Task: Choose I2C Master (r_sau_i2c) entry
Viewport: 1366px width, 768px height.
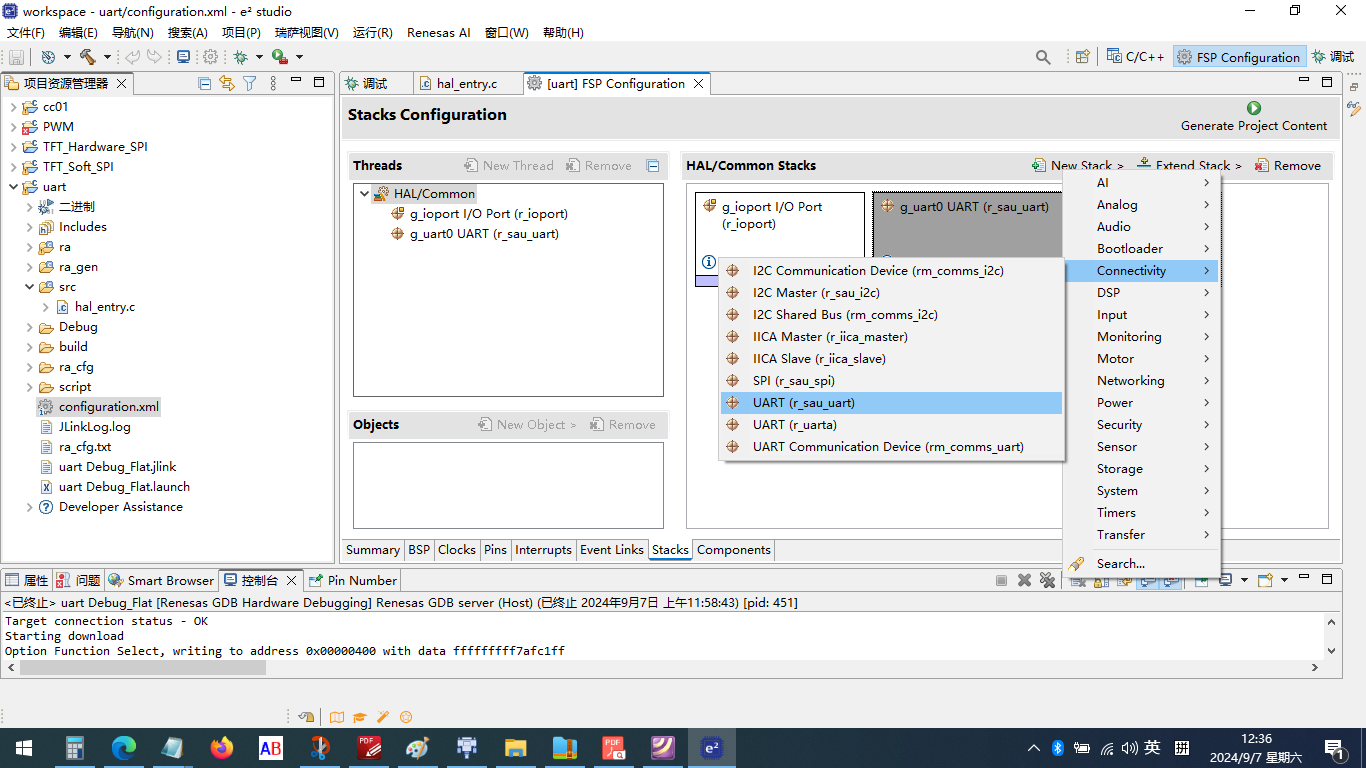Action: [x=891, y=293]
